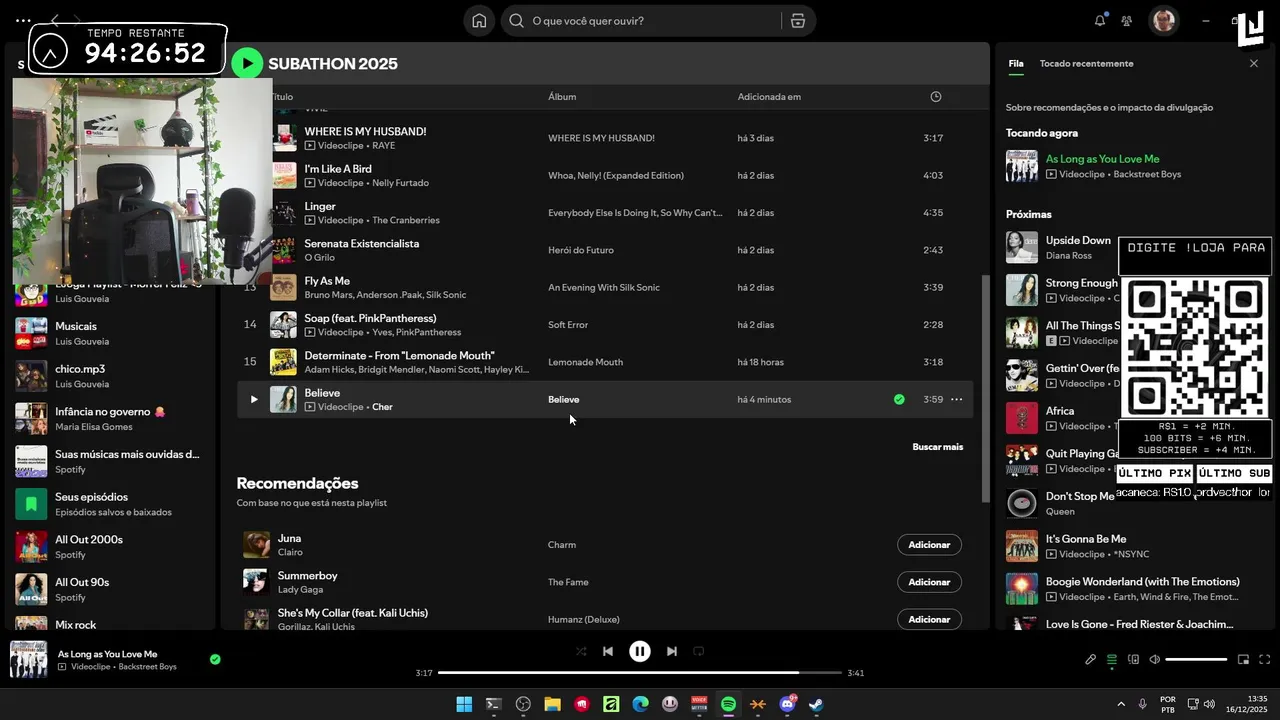
Task: Switch to the Fila tab
Action: click(1016, 63)
